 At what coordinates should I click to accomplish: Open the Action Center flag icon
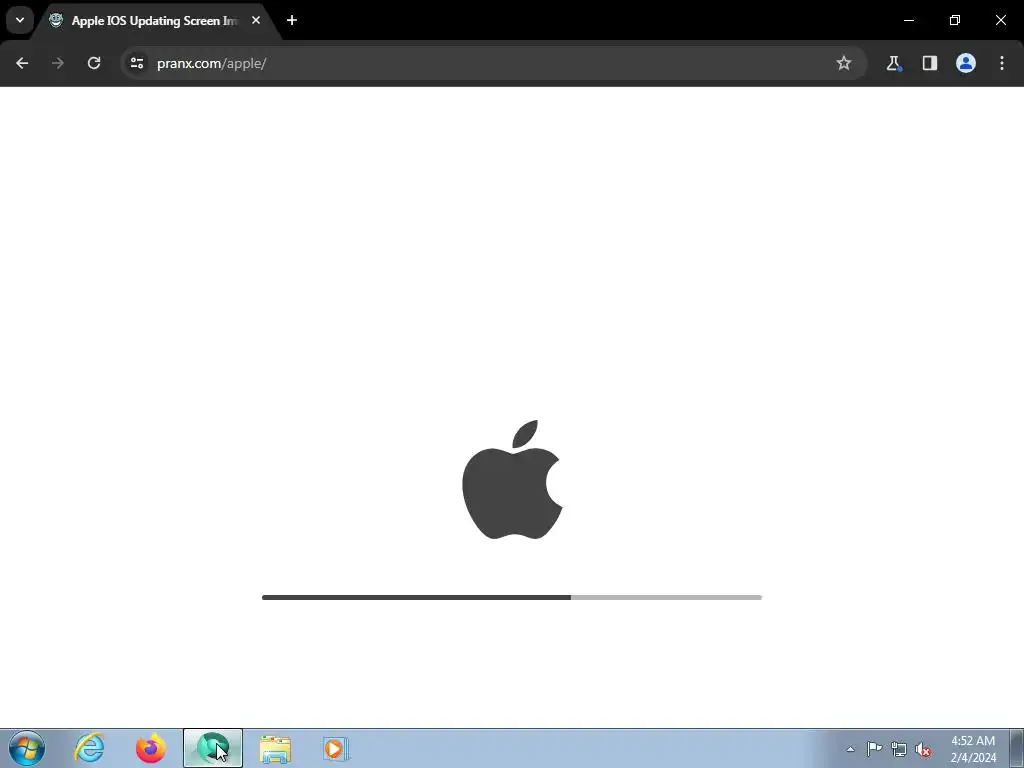coord(874,749)
